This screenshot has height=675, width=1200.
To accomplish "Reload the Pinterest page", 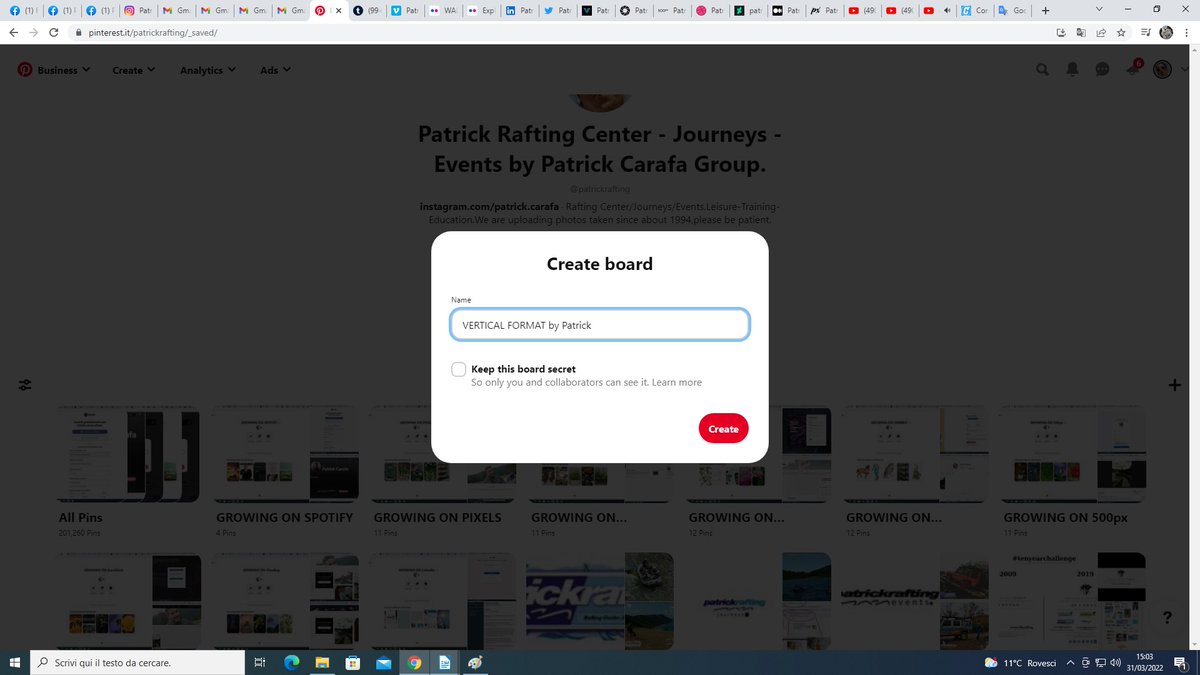I will [53, 32].
